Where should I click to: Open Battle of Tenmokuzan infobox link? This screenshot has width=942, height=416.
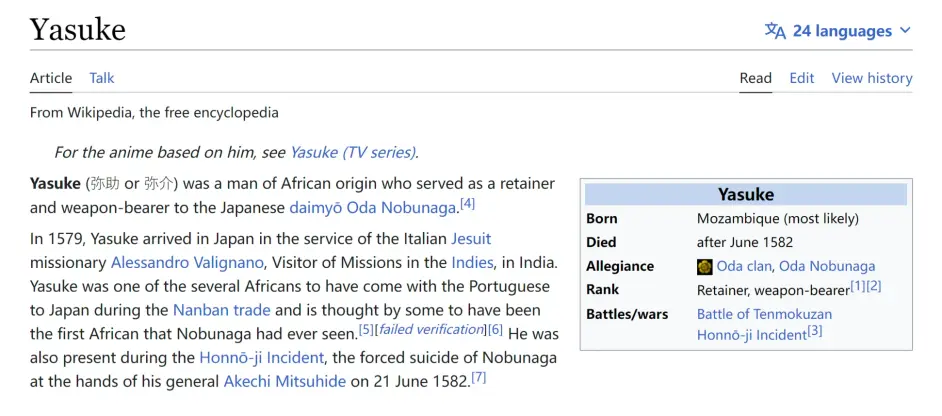[764, 313]
